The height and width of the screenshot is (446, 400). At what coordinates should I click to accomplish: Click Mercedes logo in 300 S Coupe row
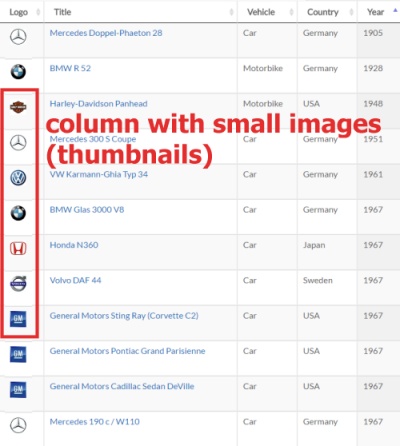(x=18, y=143)
